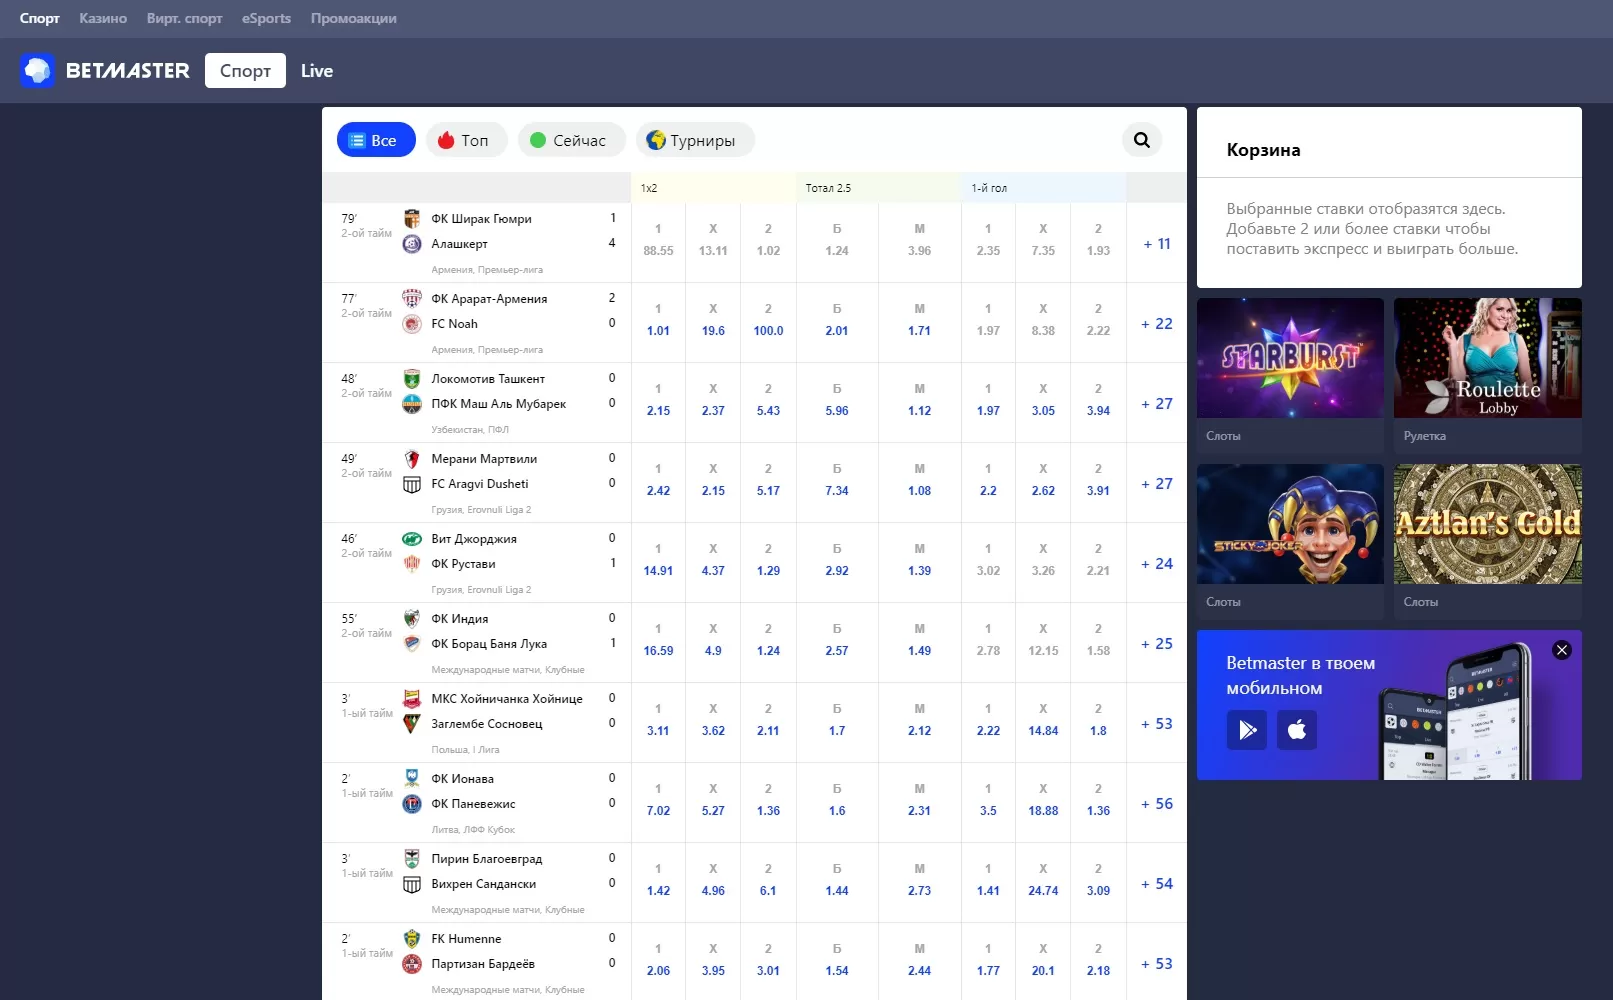Screen dimensions: 1613x1000
Task: Switch to the Все filter
Action: (376, 140)
